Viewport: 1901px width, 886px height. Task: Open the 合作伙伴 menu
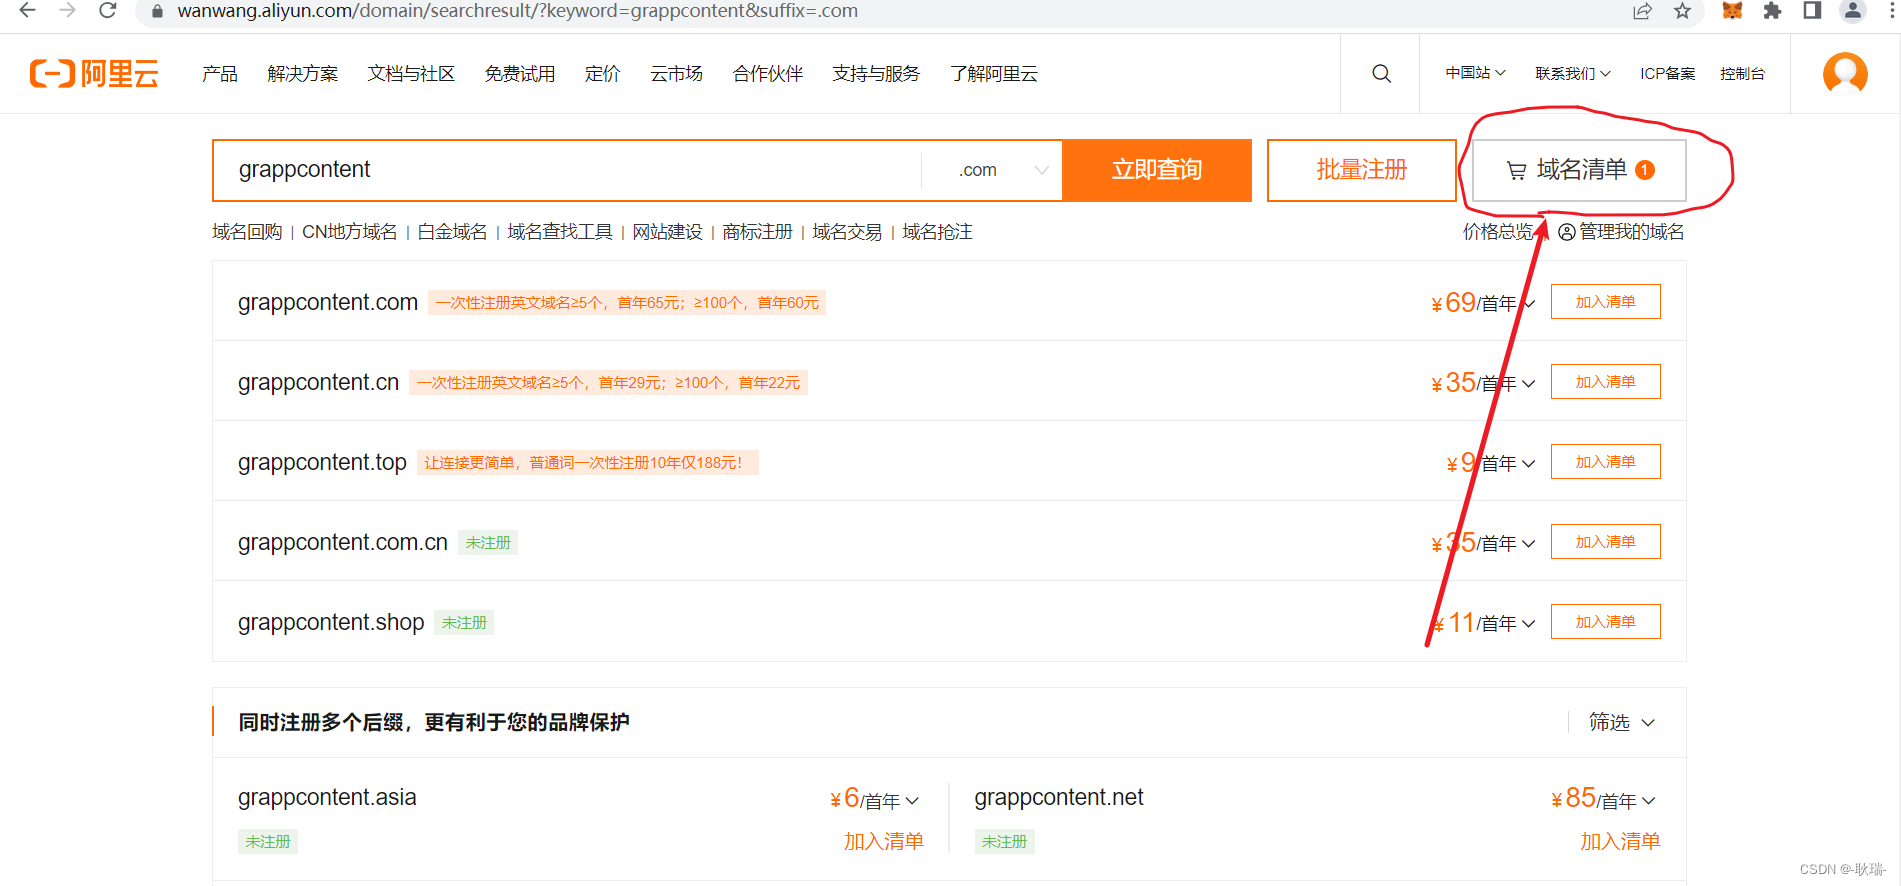click(x=768, y=74)
